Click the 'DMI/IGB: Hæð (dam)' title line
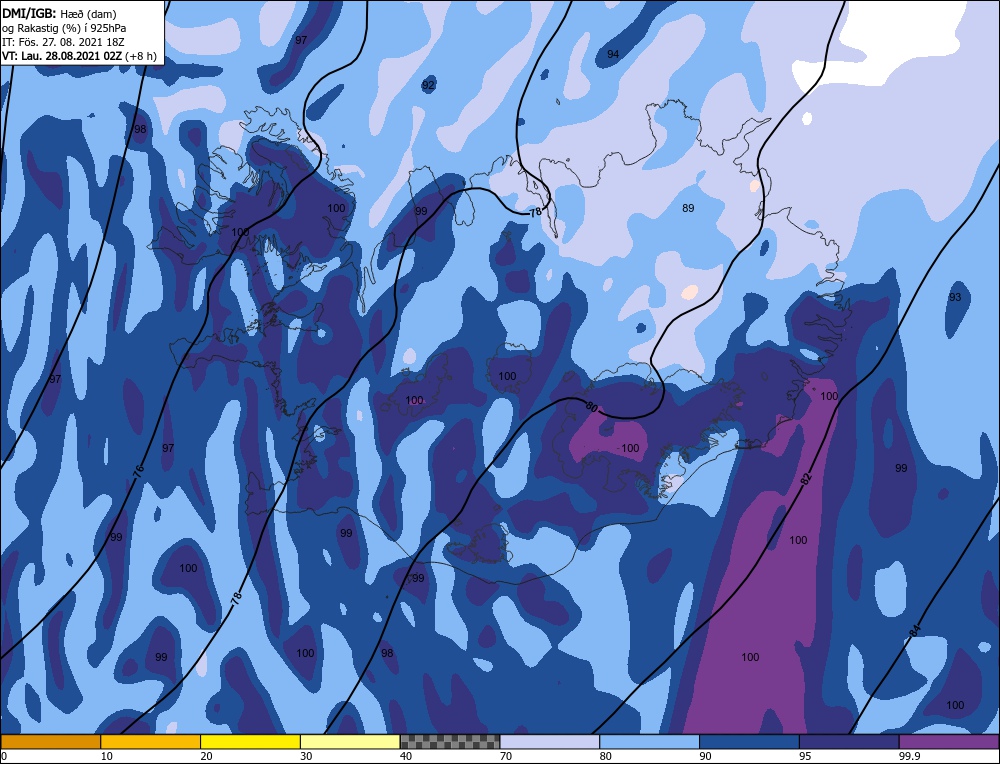The width and height of the screenshot is (1000, 764). 59,13
